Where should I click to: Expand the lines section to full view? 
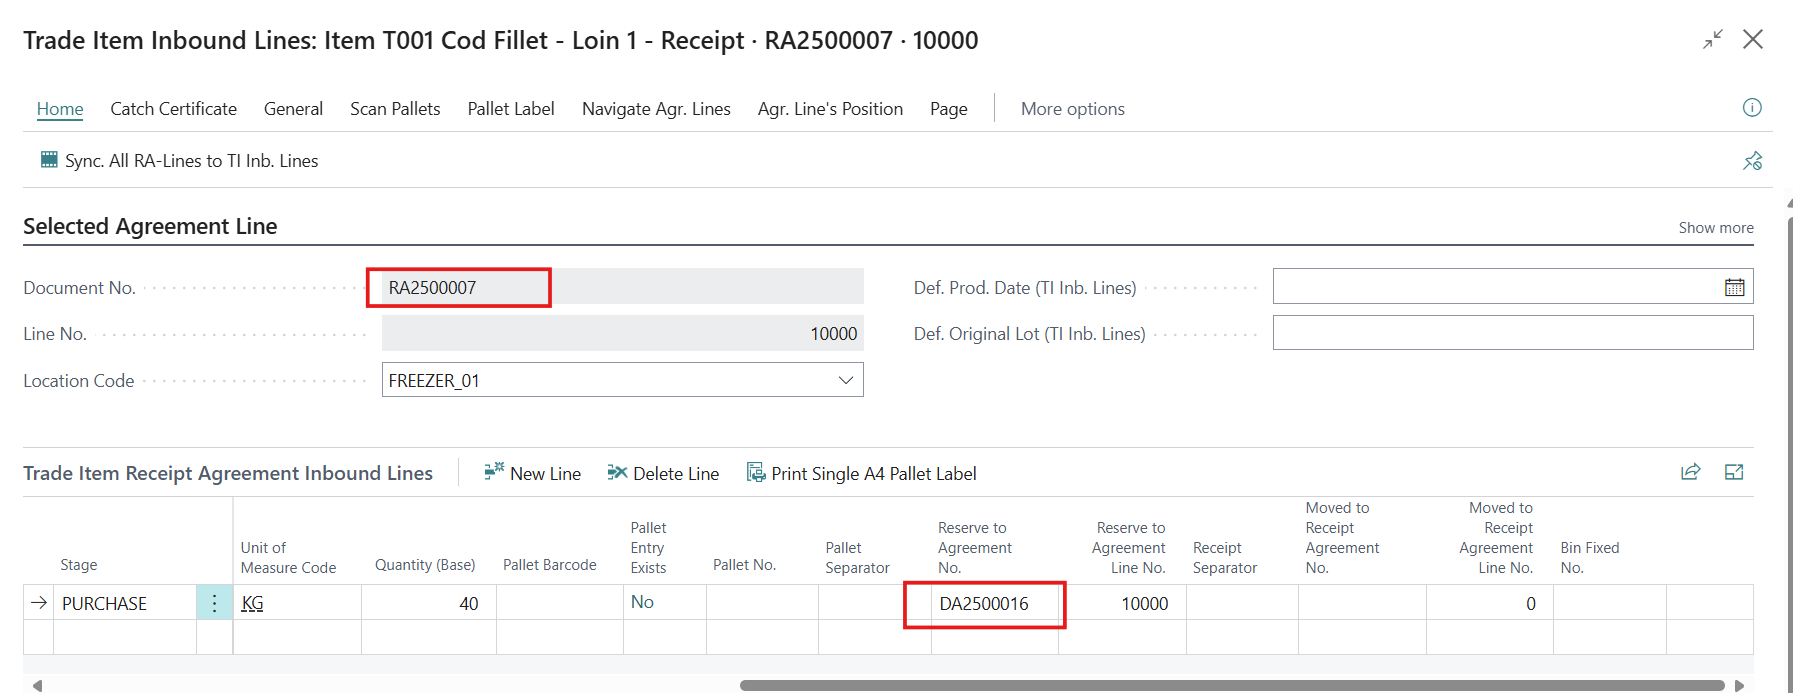[1734, 473]
